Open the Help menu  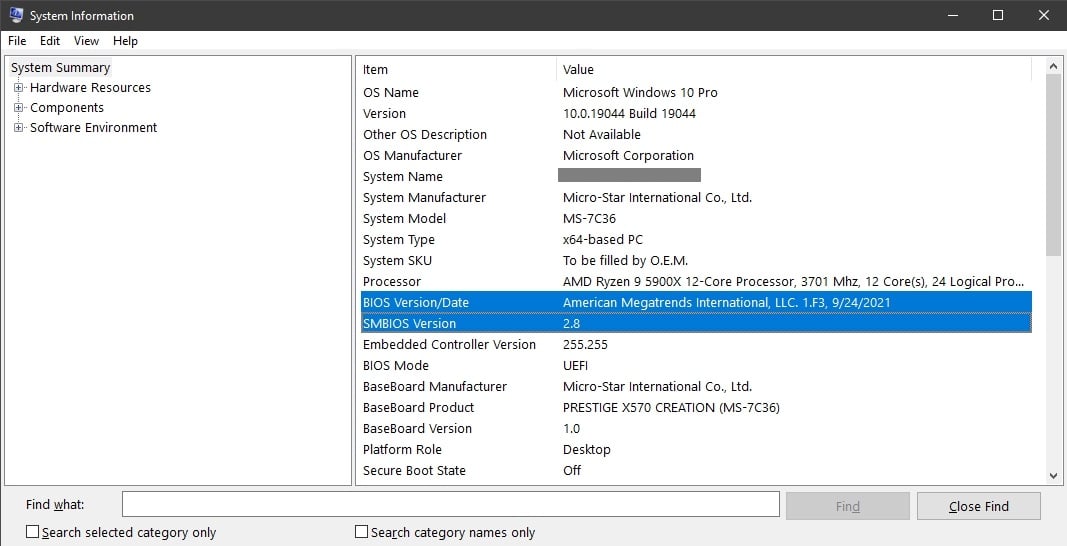point(125,41)
